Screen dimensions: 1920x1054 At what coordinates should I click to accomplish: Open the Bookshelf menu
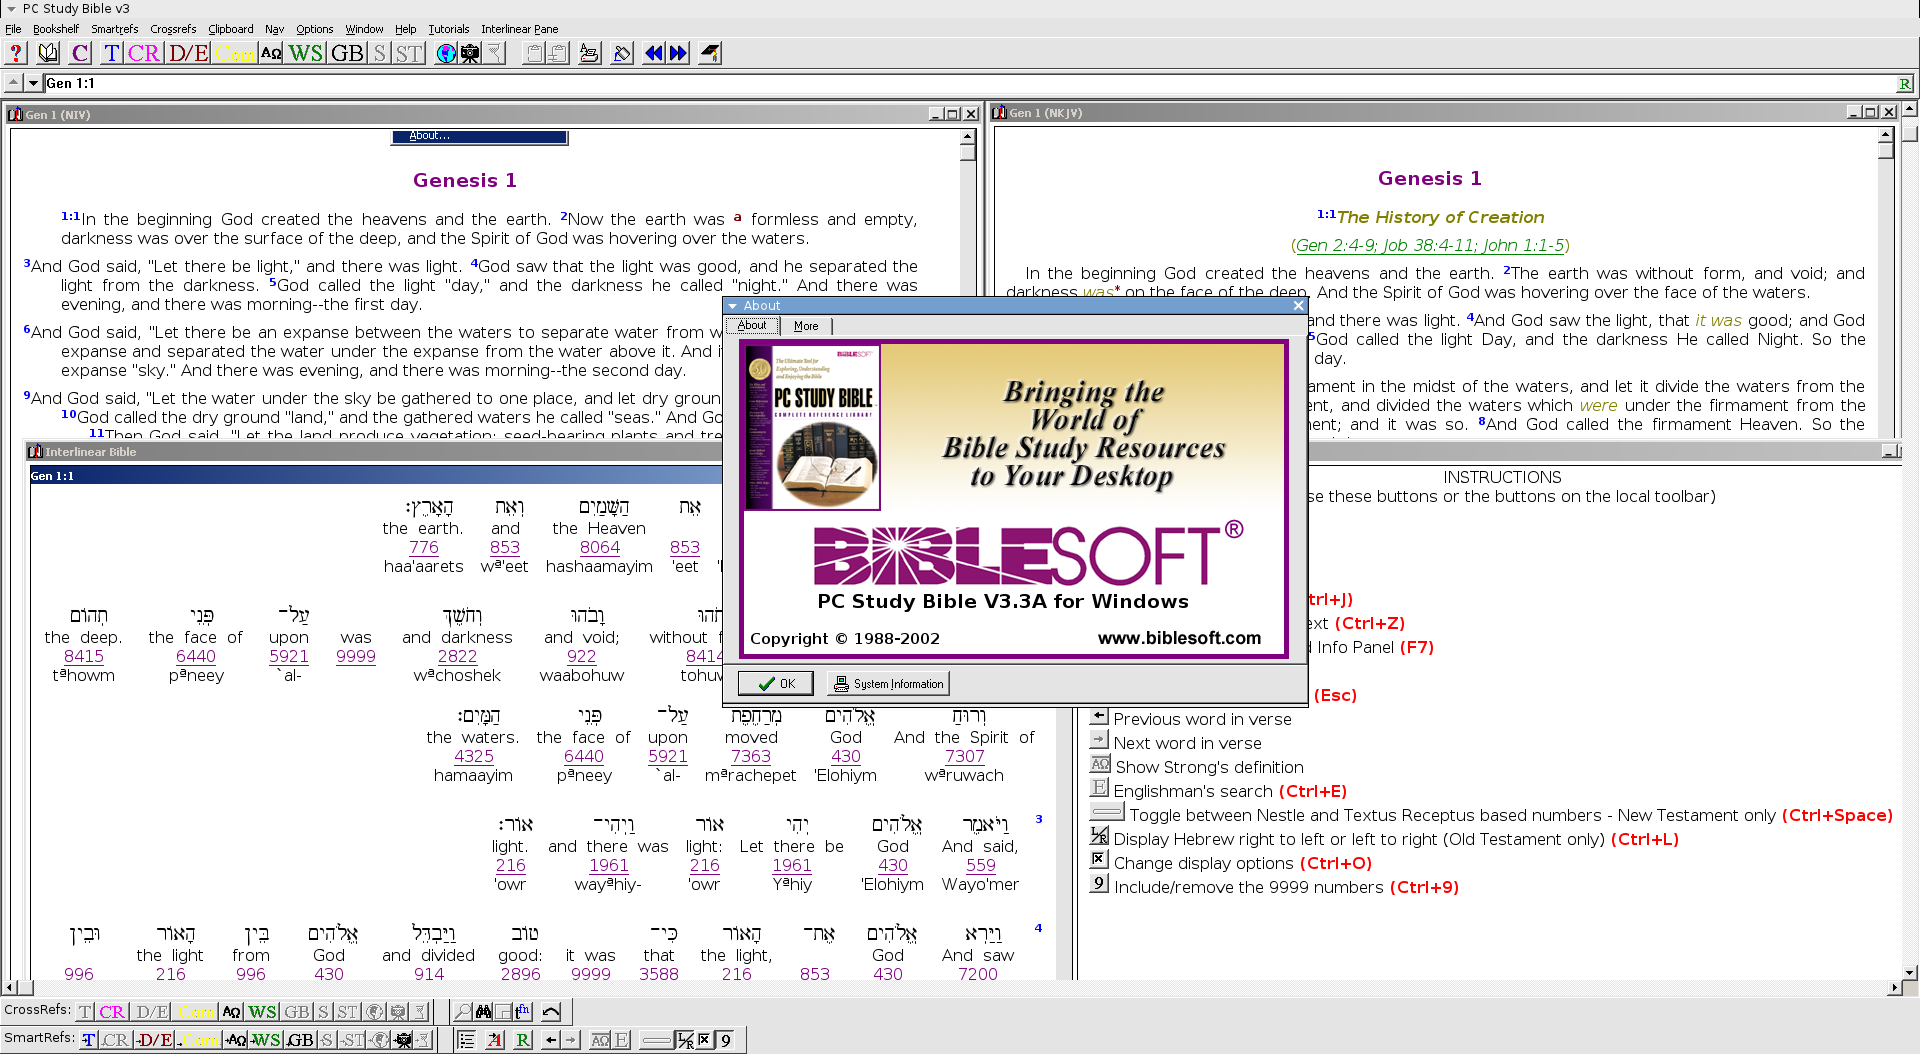[x=56, y=29]
